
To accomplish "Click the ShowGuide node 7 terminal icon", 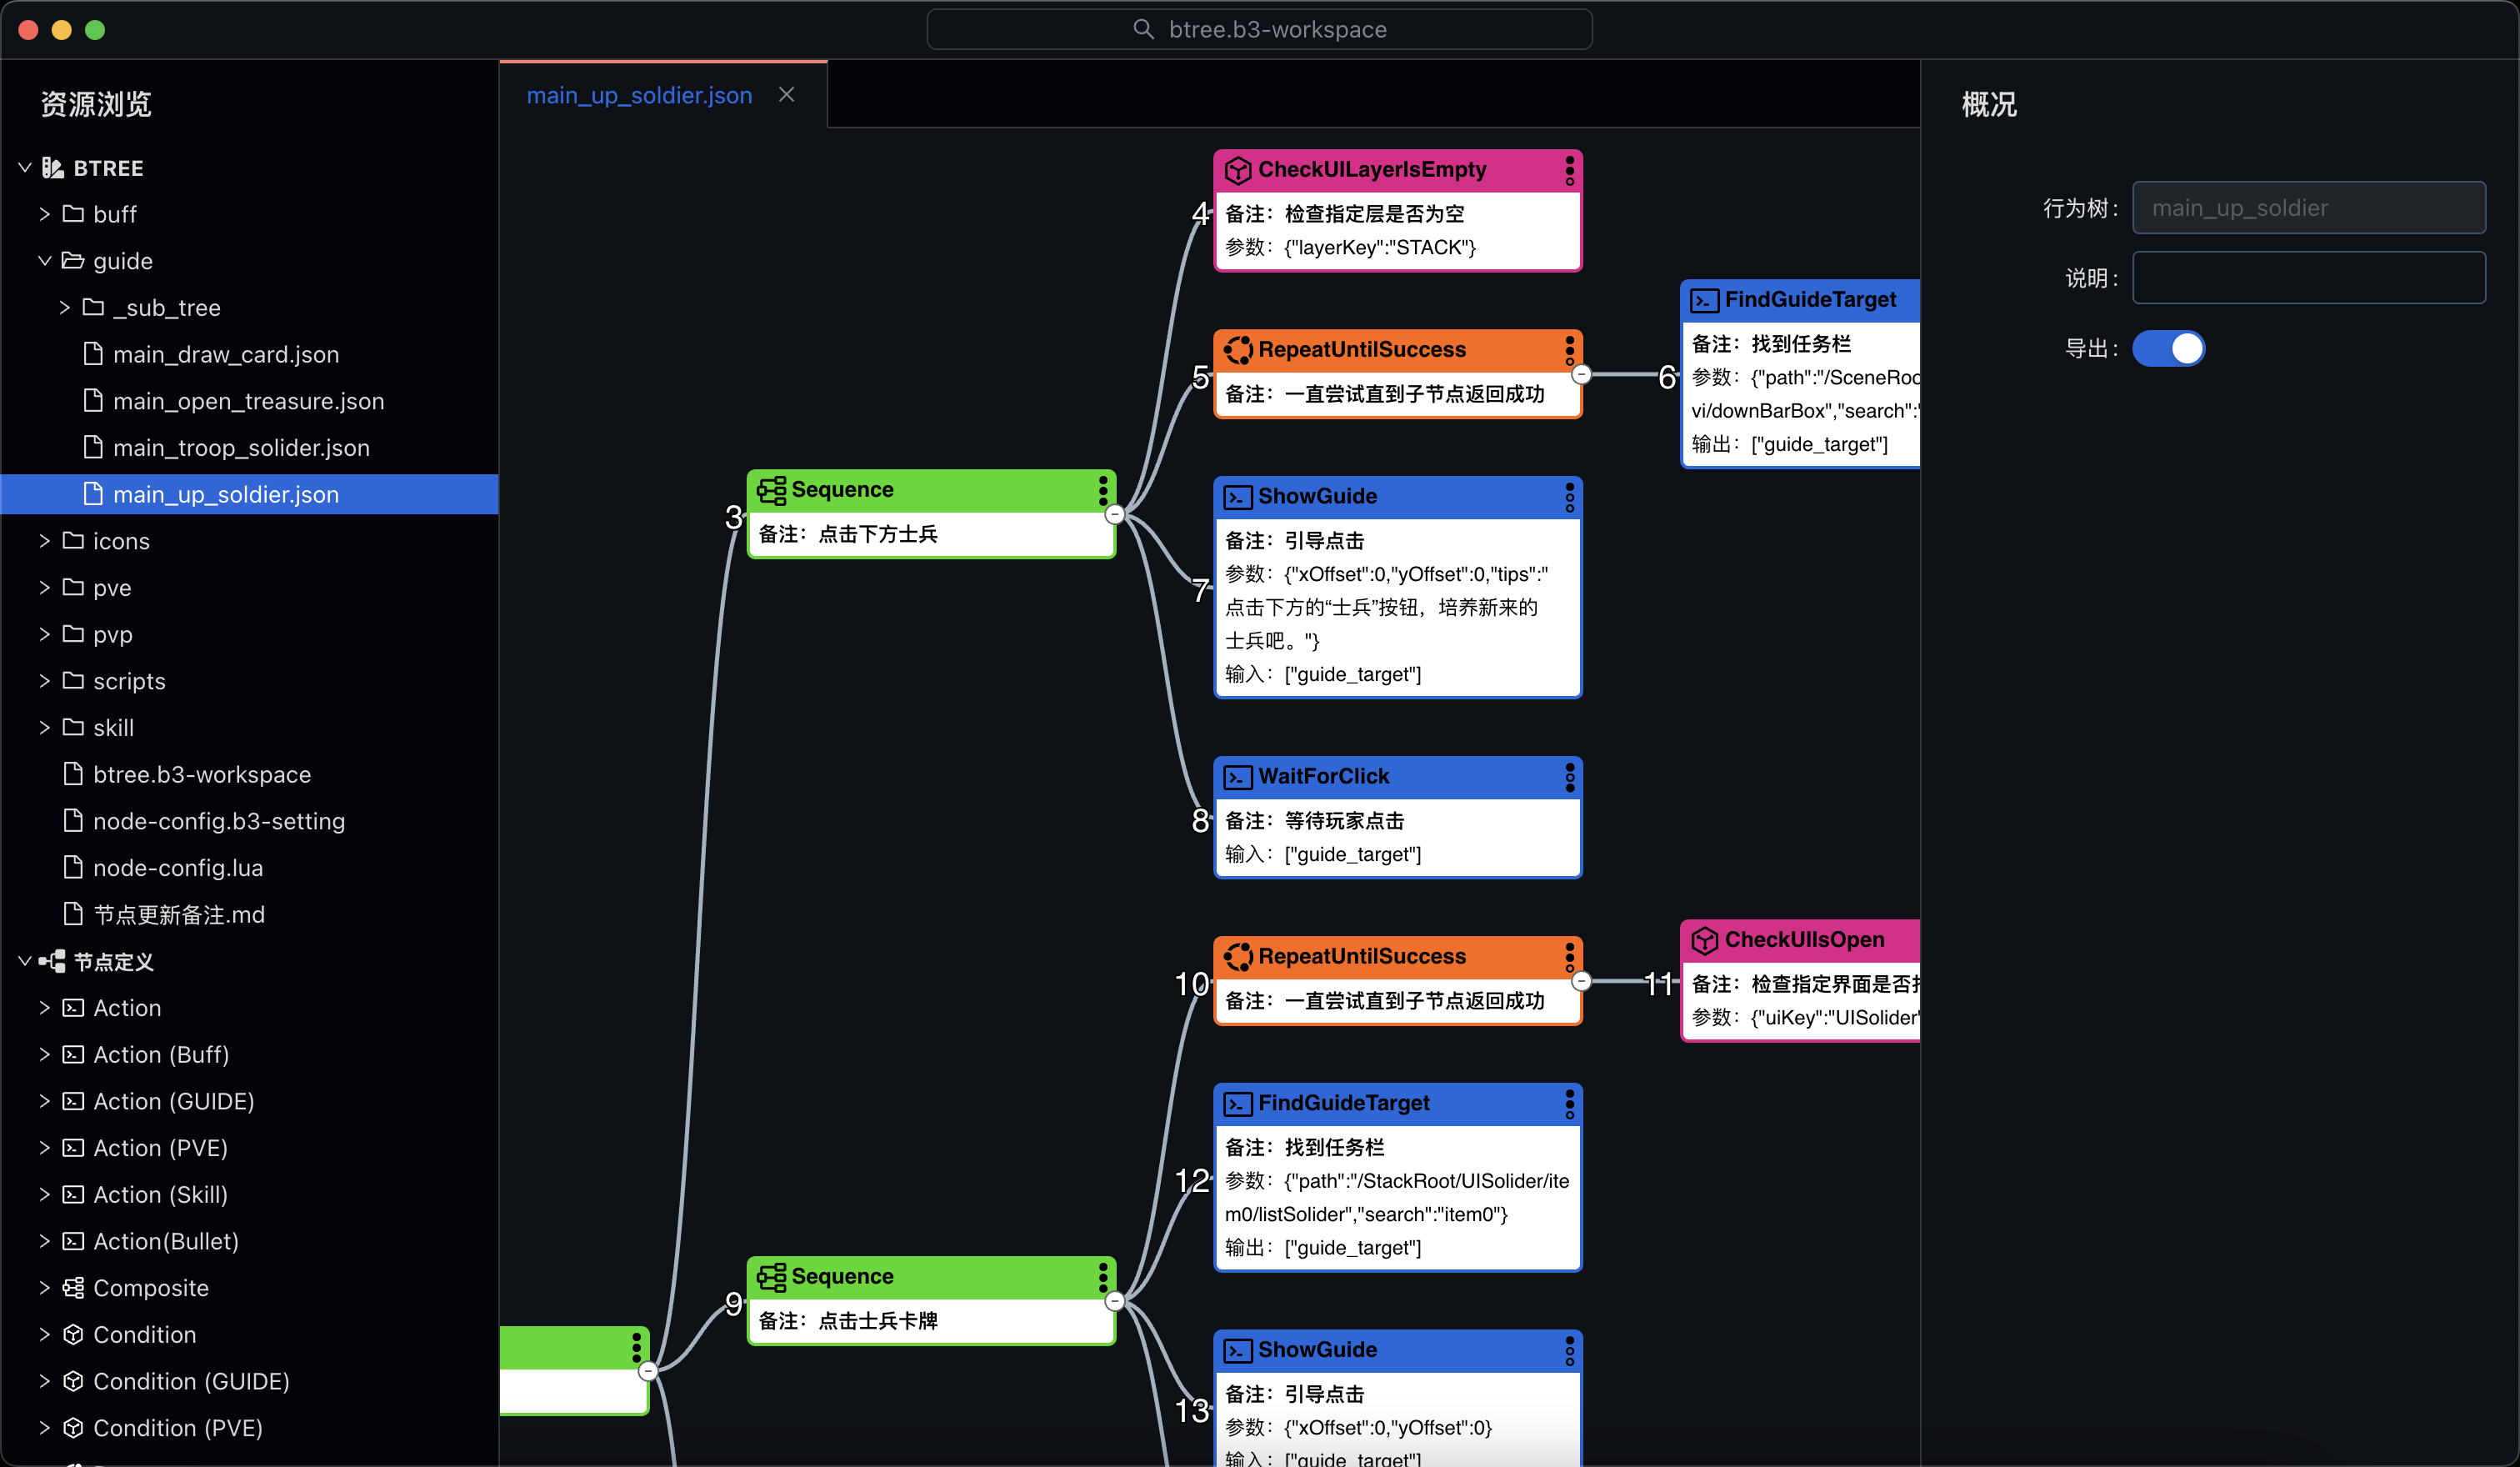I will click(x=1238, y=497).
